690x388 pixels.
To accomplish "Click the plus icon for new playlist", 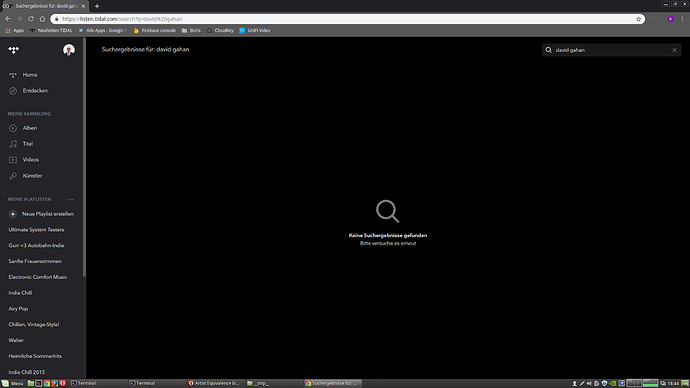I will coord(13,214).
